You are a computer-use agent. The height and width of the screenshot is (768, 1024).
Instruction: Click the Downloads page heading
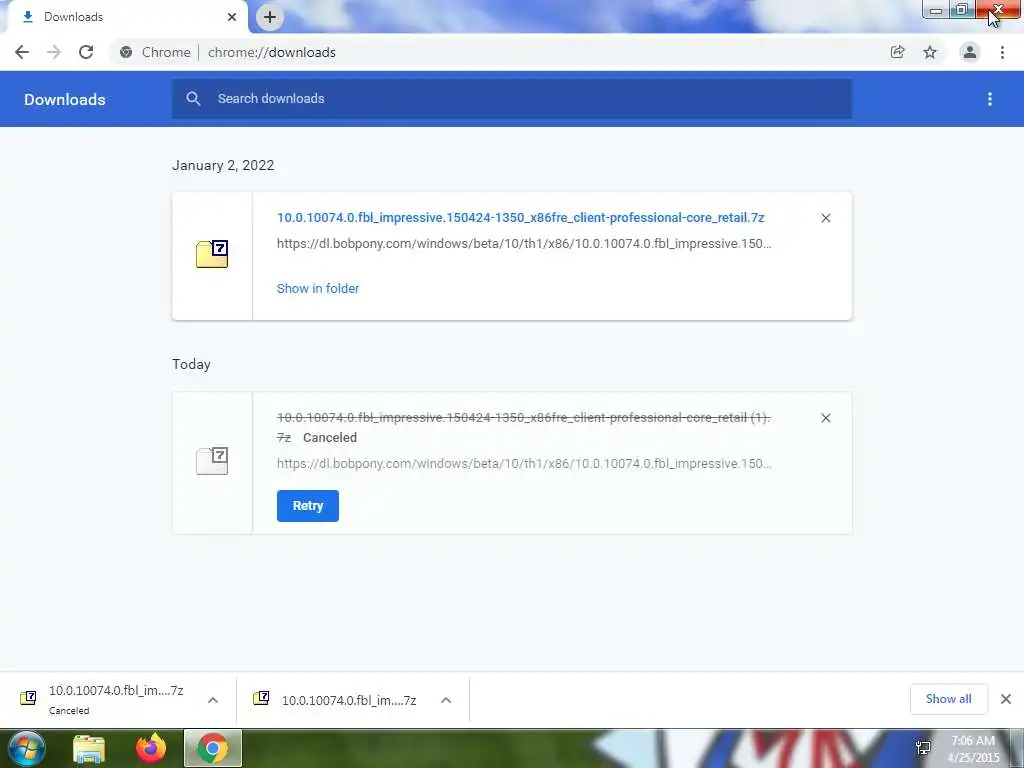point(65,99)
